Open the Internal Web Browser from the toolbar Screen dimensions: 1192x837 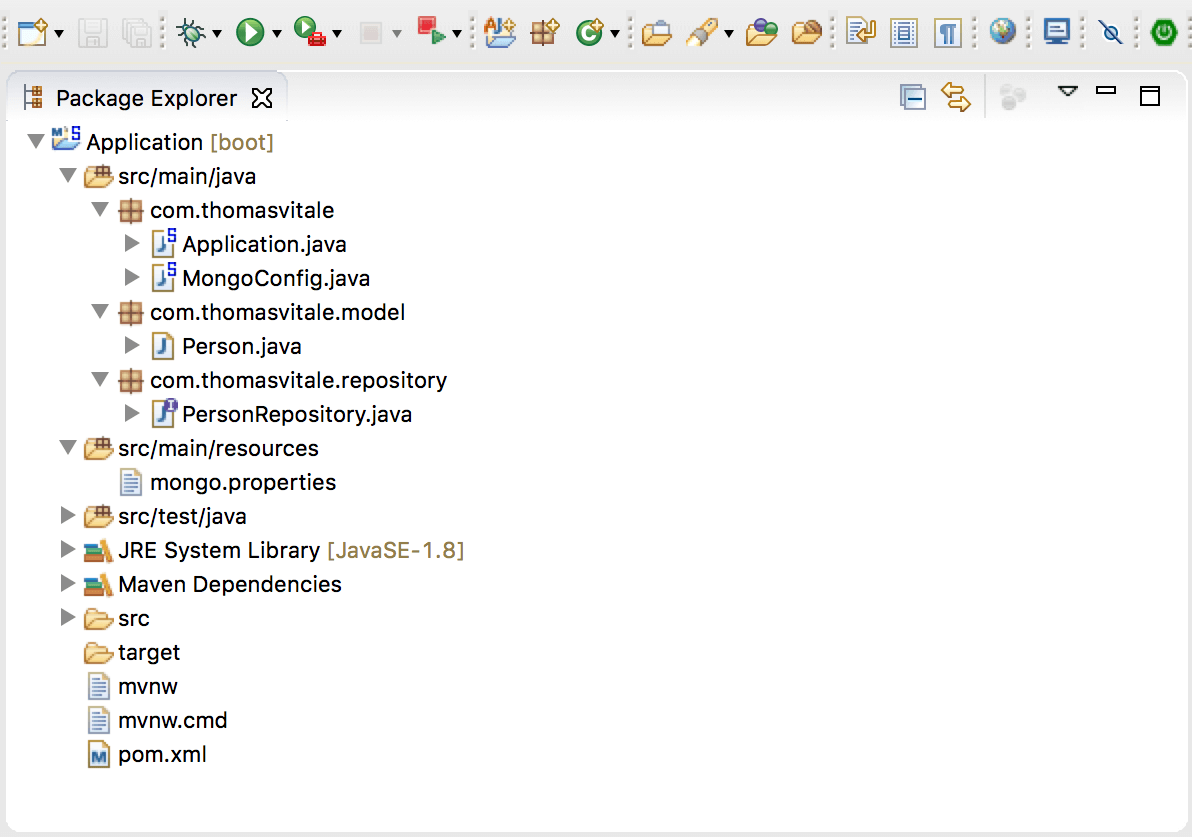[x=1003, y=31]
